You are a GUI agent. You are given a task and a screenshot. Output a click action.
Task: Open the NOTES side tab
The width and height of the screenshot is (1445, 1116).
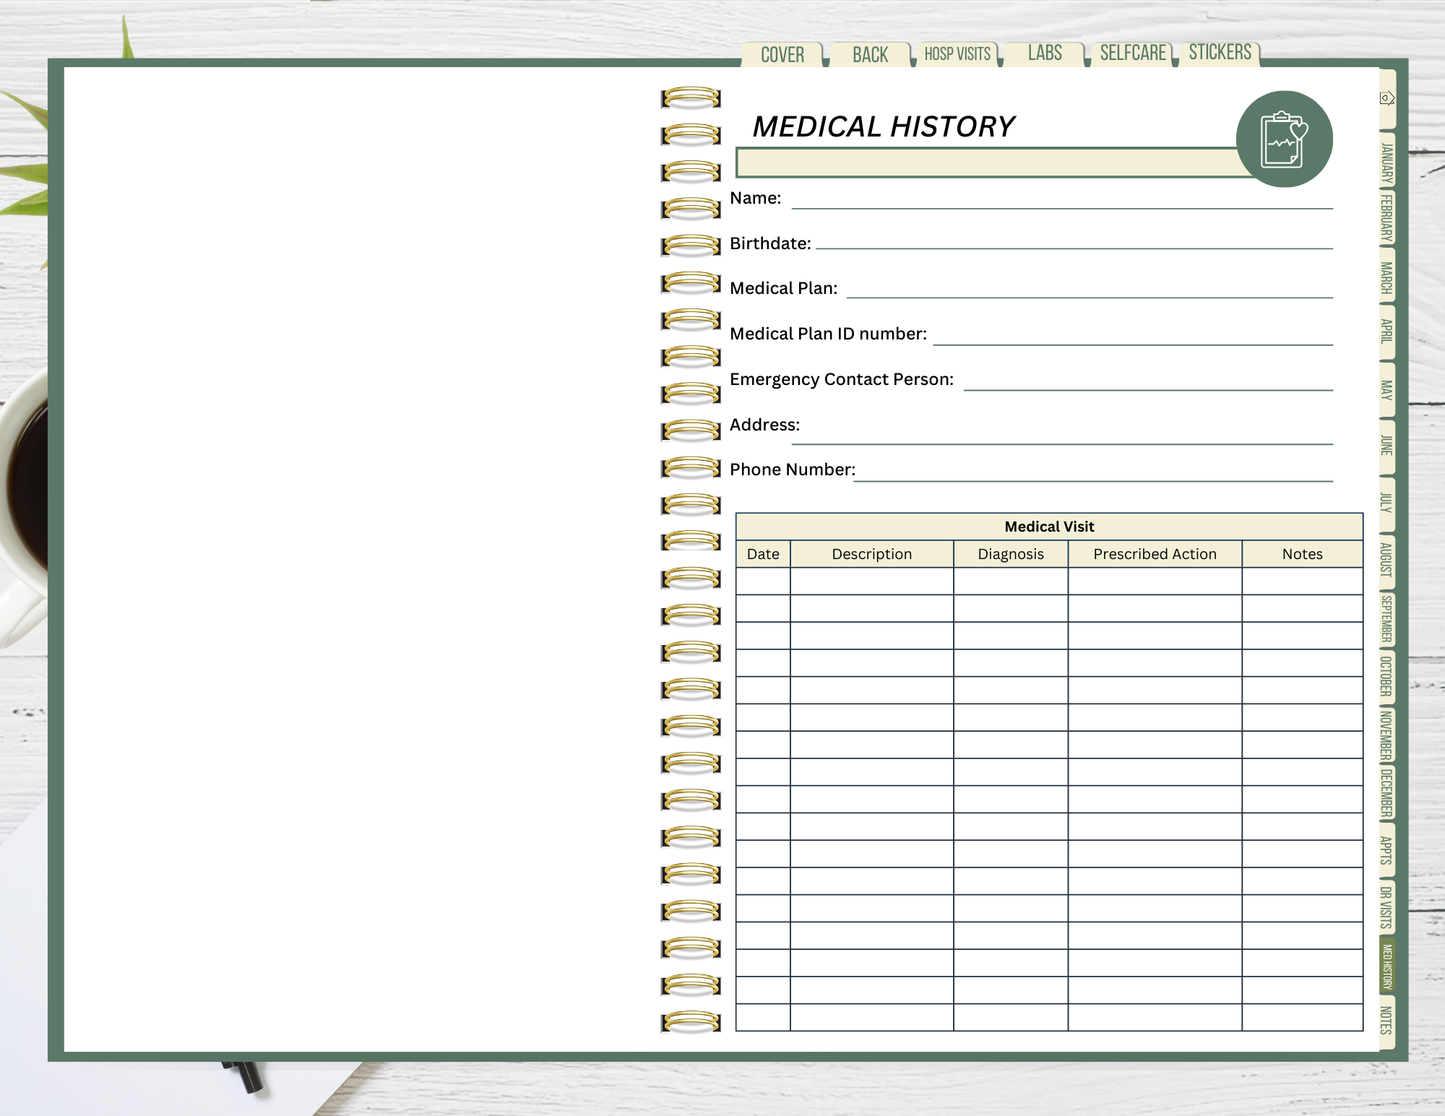pyautogui.click(x=1387, y=1021)
